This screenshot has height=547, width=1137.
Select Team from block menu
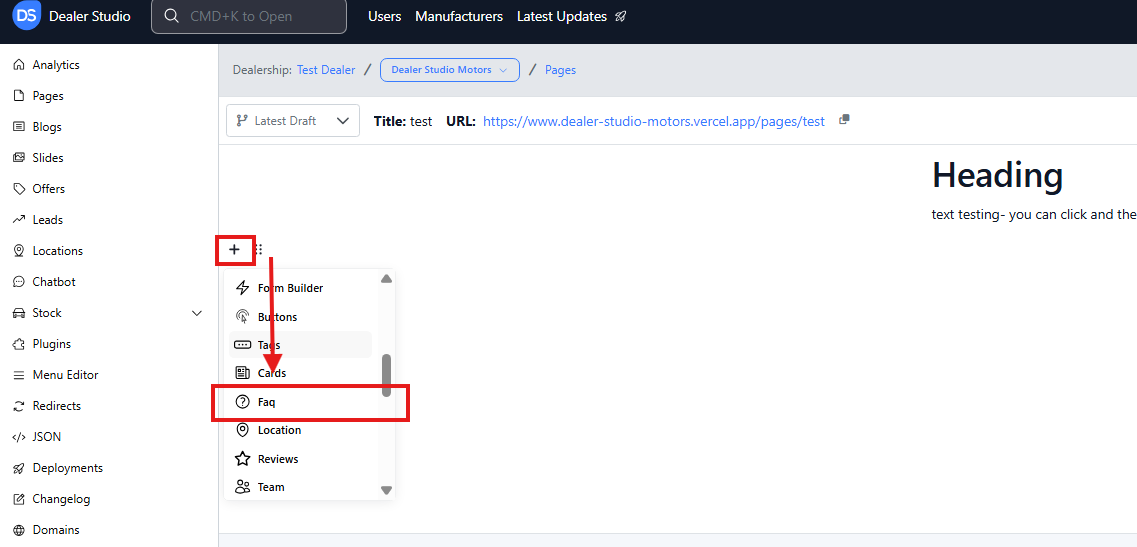click(x=270, y=487)
